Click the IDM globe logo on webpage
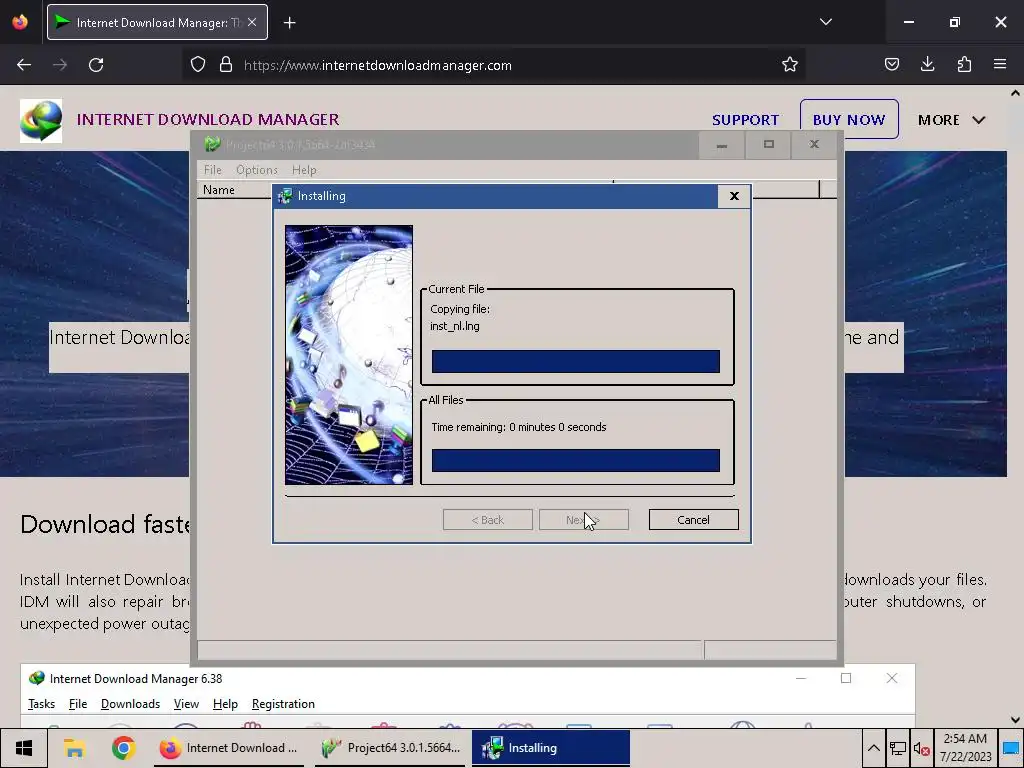The image size is (1024, 768). coord(41,121)
